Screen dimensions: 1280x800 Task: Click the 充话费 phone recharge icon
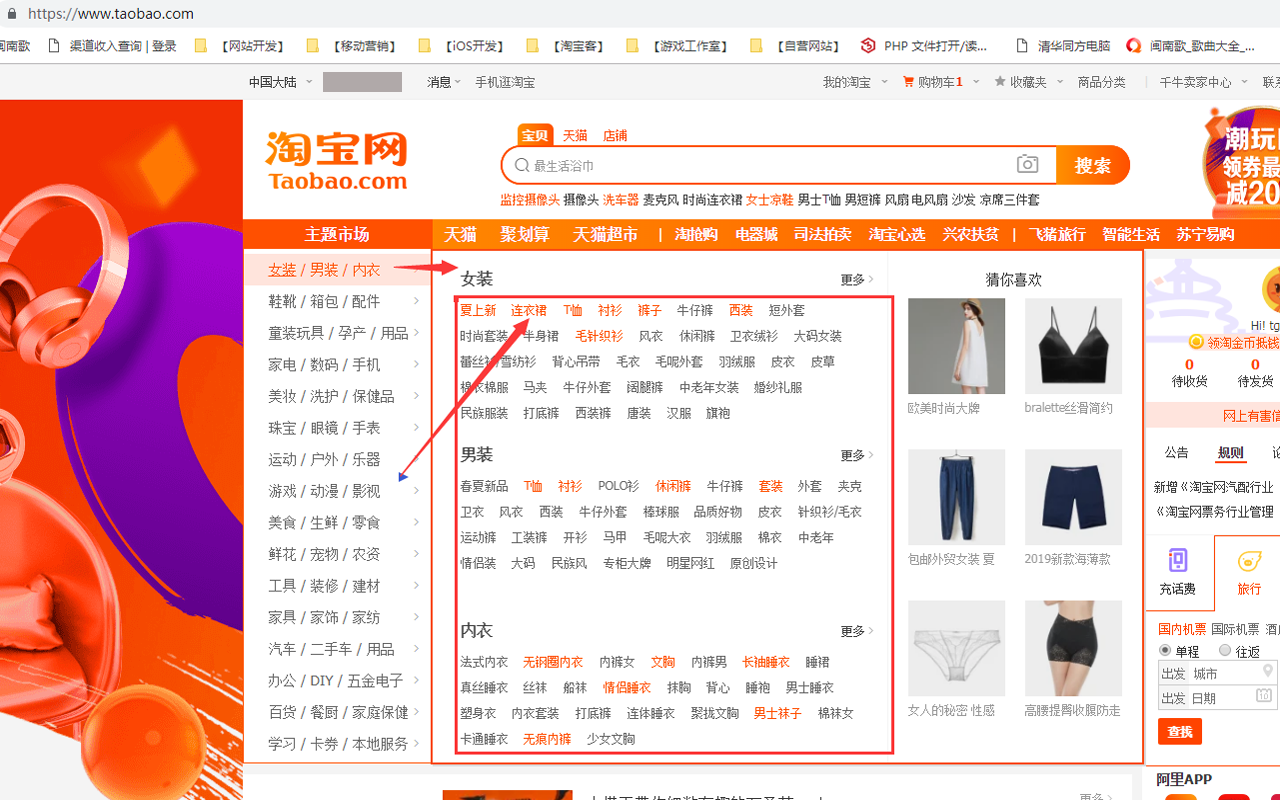(x=1177, y=560)
